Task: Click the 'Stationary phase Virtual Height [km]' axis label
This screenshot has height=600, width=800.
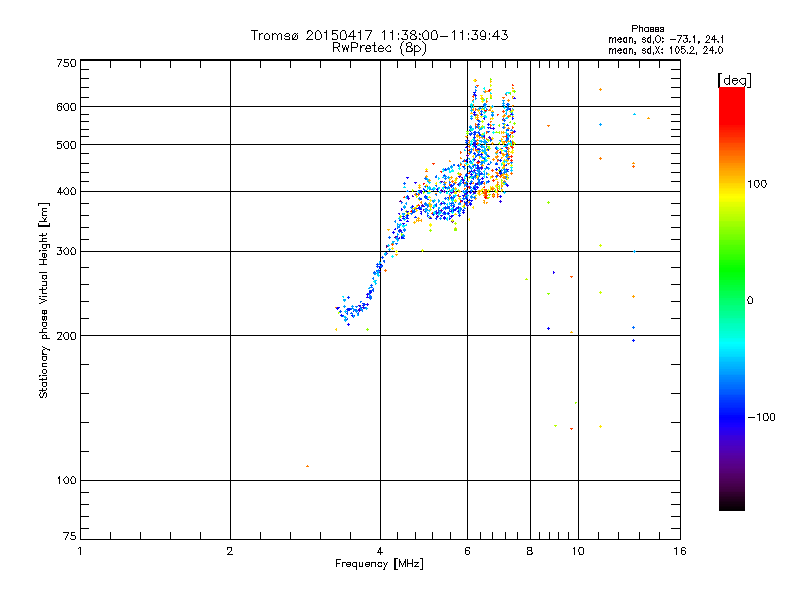Action: [x=44, y=300]
